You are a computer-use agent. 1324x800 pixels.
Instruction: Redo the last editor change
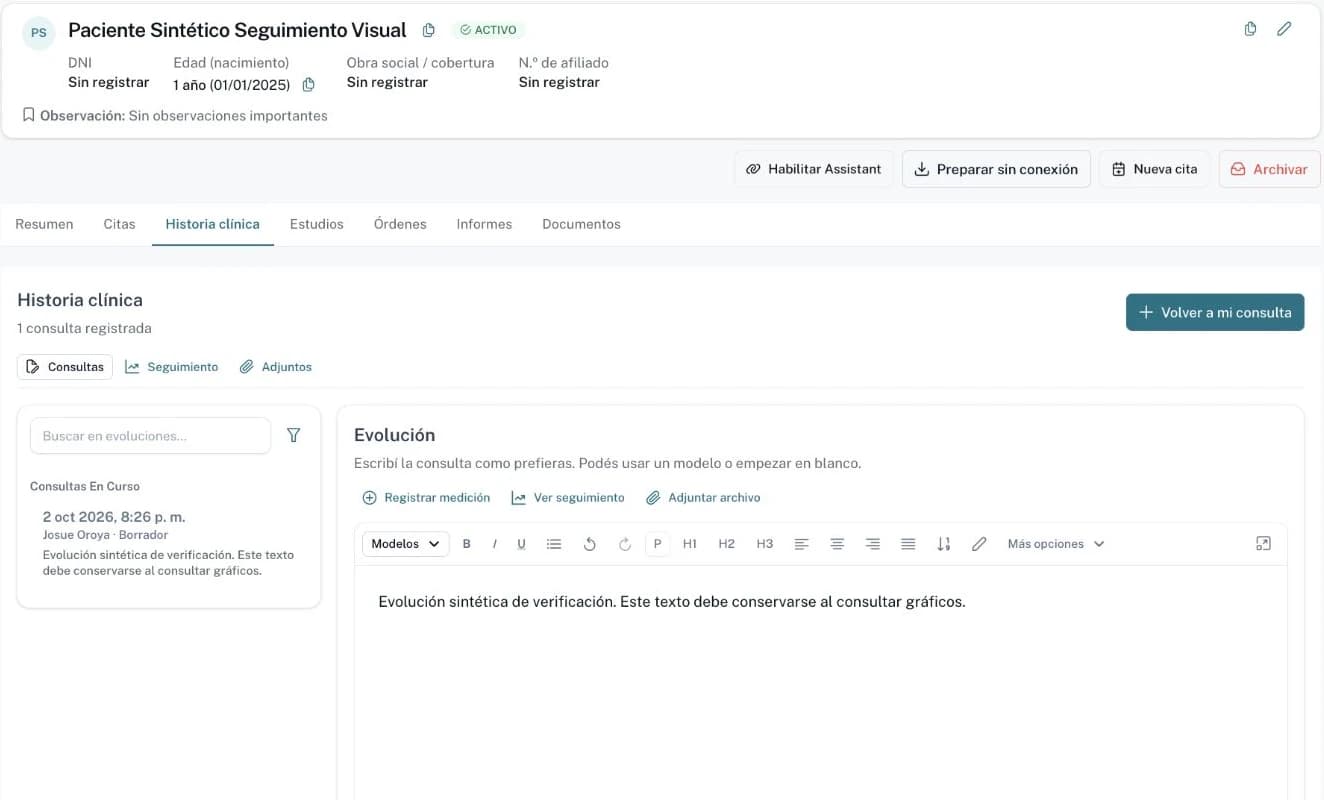pos(625,544)
